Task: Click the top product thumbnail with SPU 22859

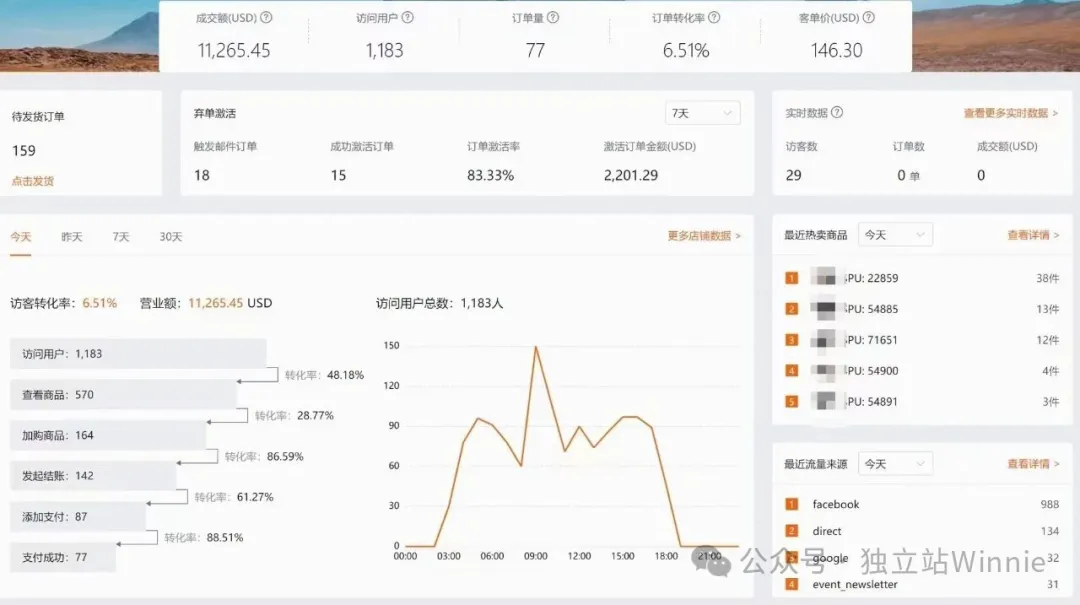Action: (x=825, y=277)
